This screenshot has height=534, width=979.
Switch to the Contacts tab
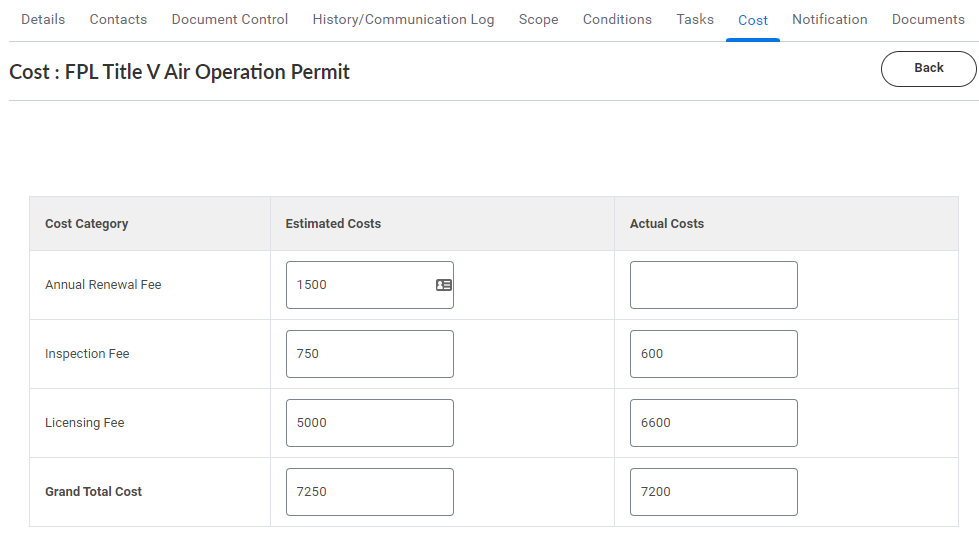click(x=118, y=19)
